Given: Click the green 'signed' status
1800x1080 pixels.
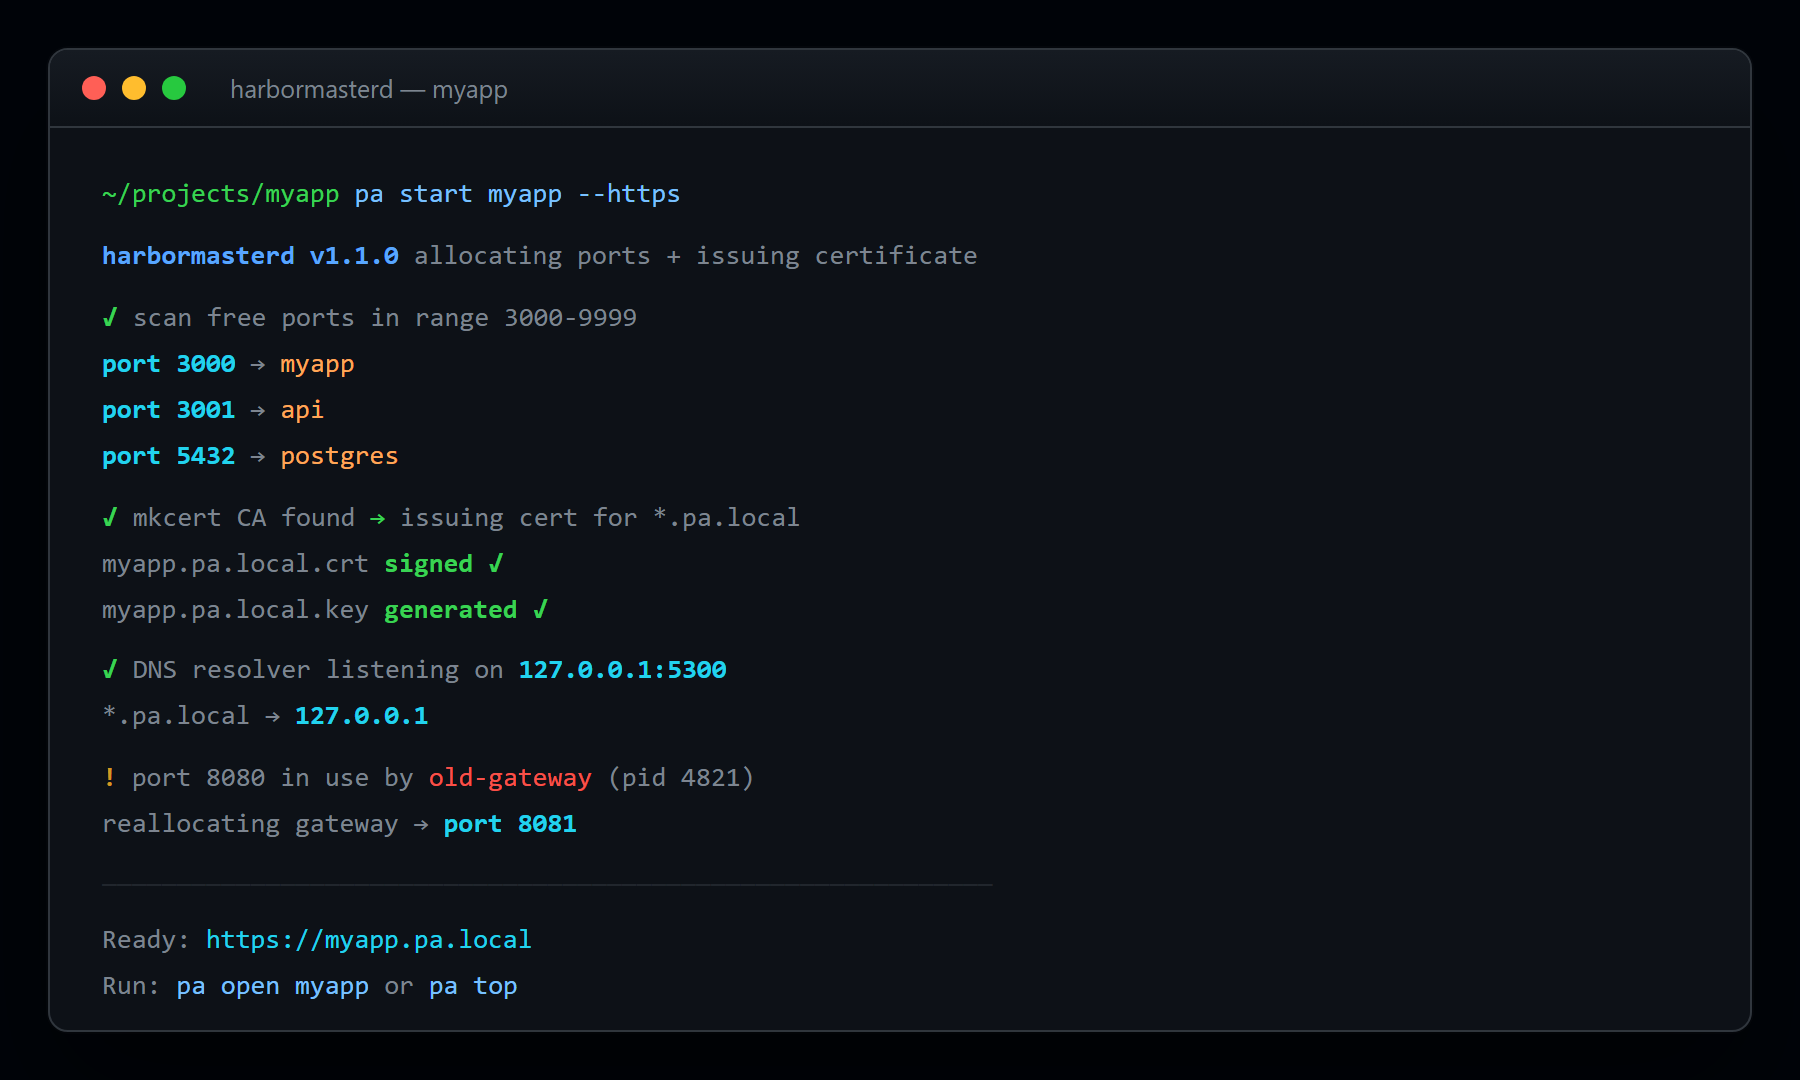Looking at the screenshot, I should (x=428, y=564).
